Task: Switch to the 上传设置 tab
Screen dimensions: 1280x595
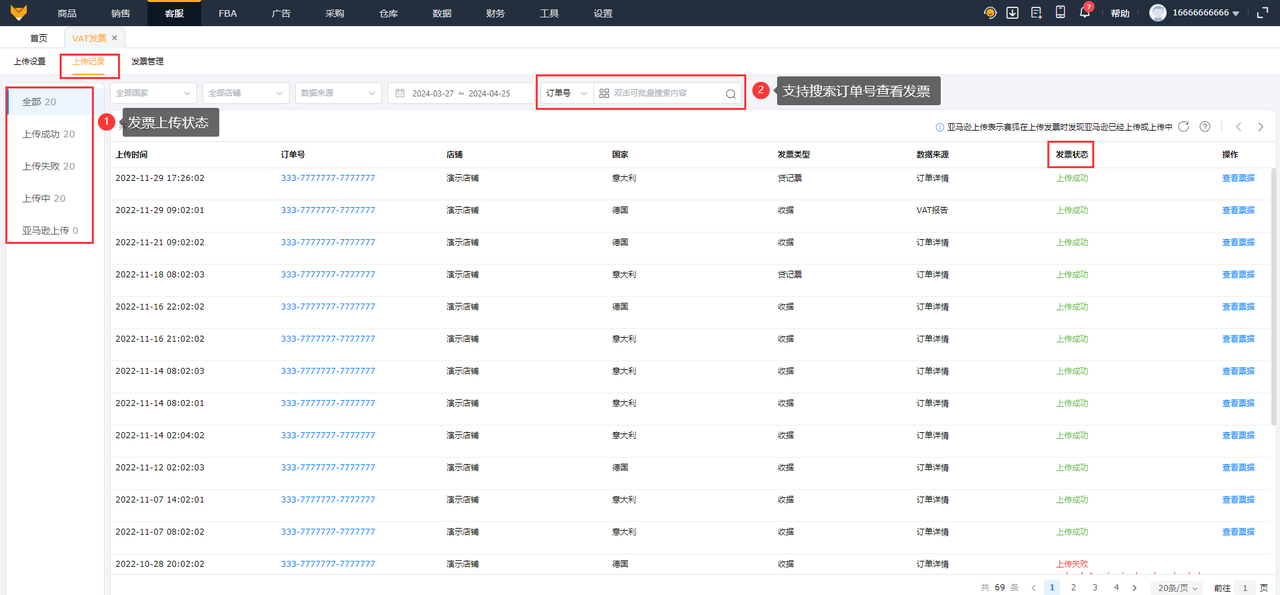Action: click(29, 61)
